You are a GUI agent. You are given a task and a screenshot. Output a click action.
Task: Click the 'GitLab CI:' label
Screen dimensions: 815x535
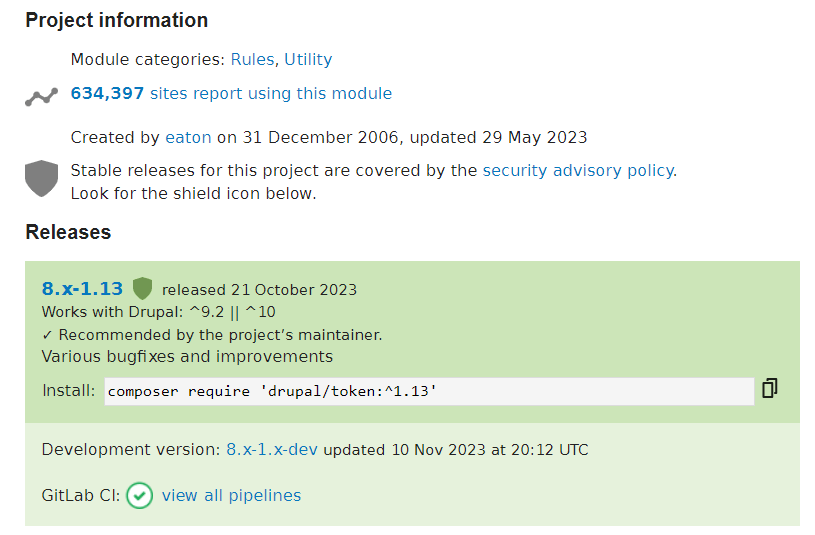coord(81,495)
